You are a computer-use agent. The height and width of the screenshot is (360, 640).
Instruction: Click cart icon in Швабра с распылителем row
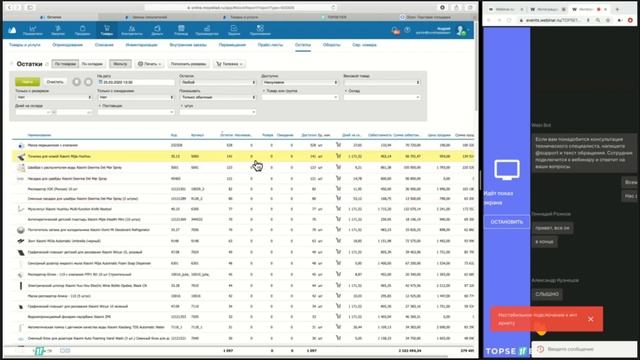[x=338, y=167]
